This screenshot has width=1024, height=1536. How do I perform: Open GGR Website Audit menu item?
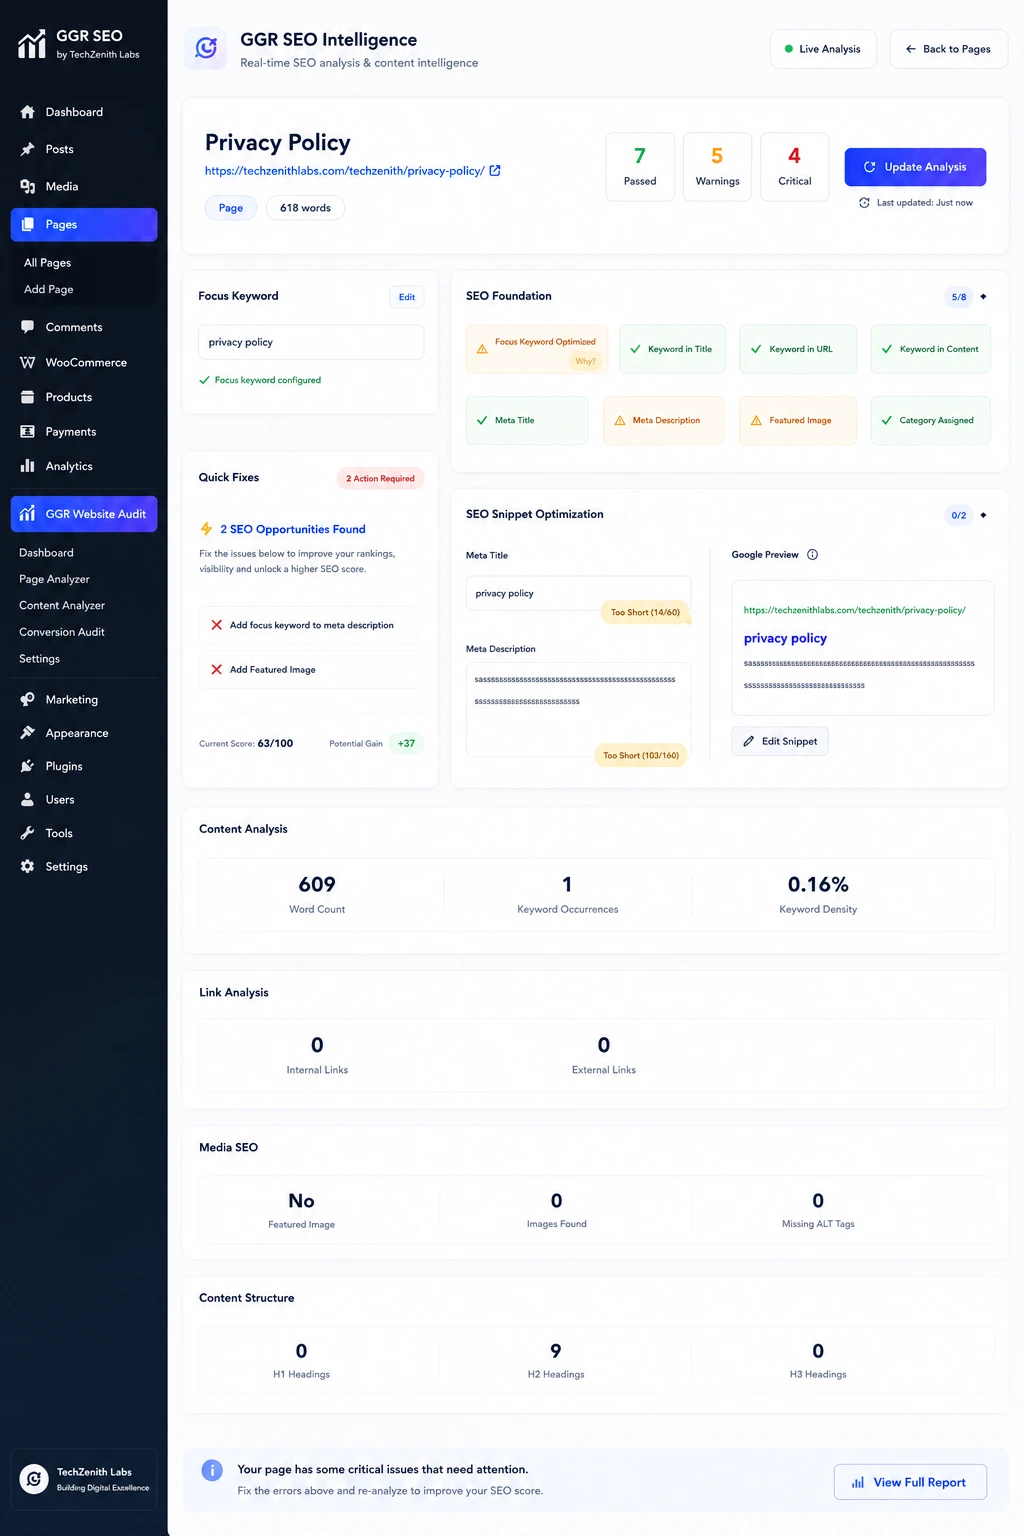pos(84,514)
